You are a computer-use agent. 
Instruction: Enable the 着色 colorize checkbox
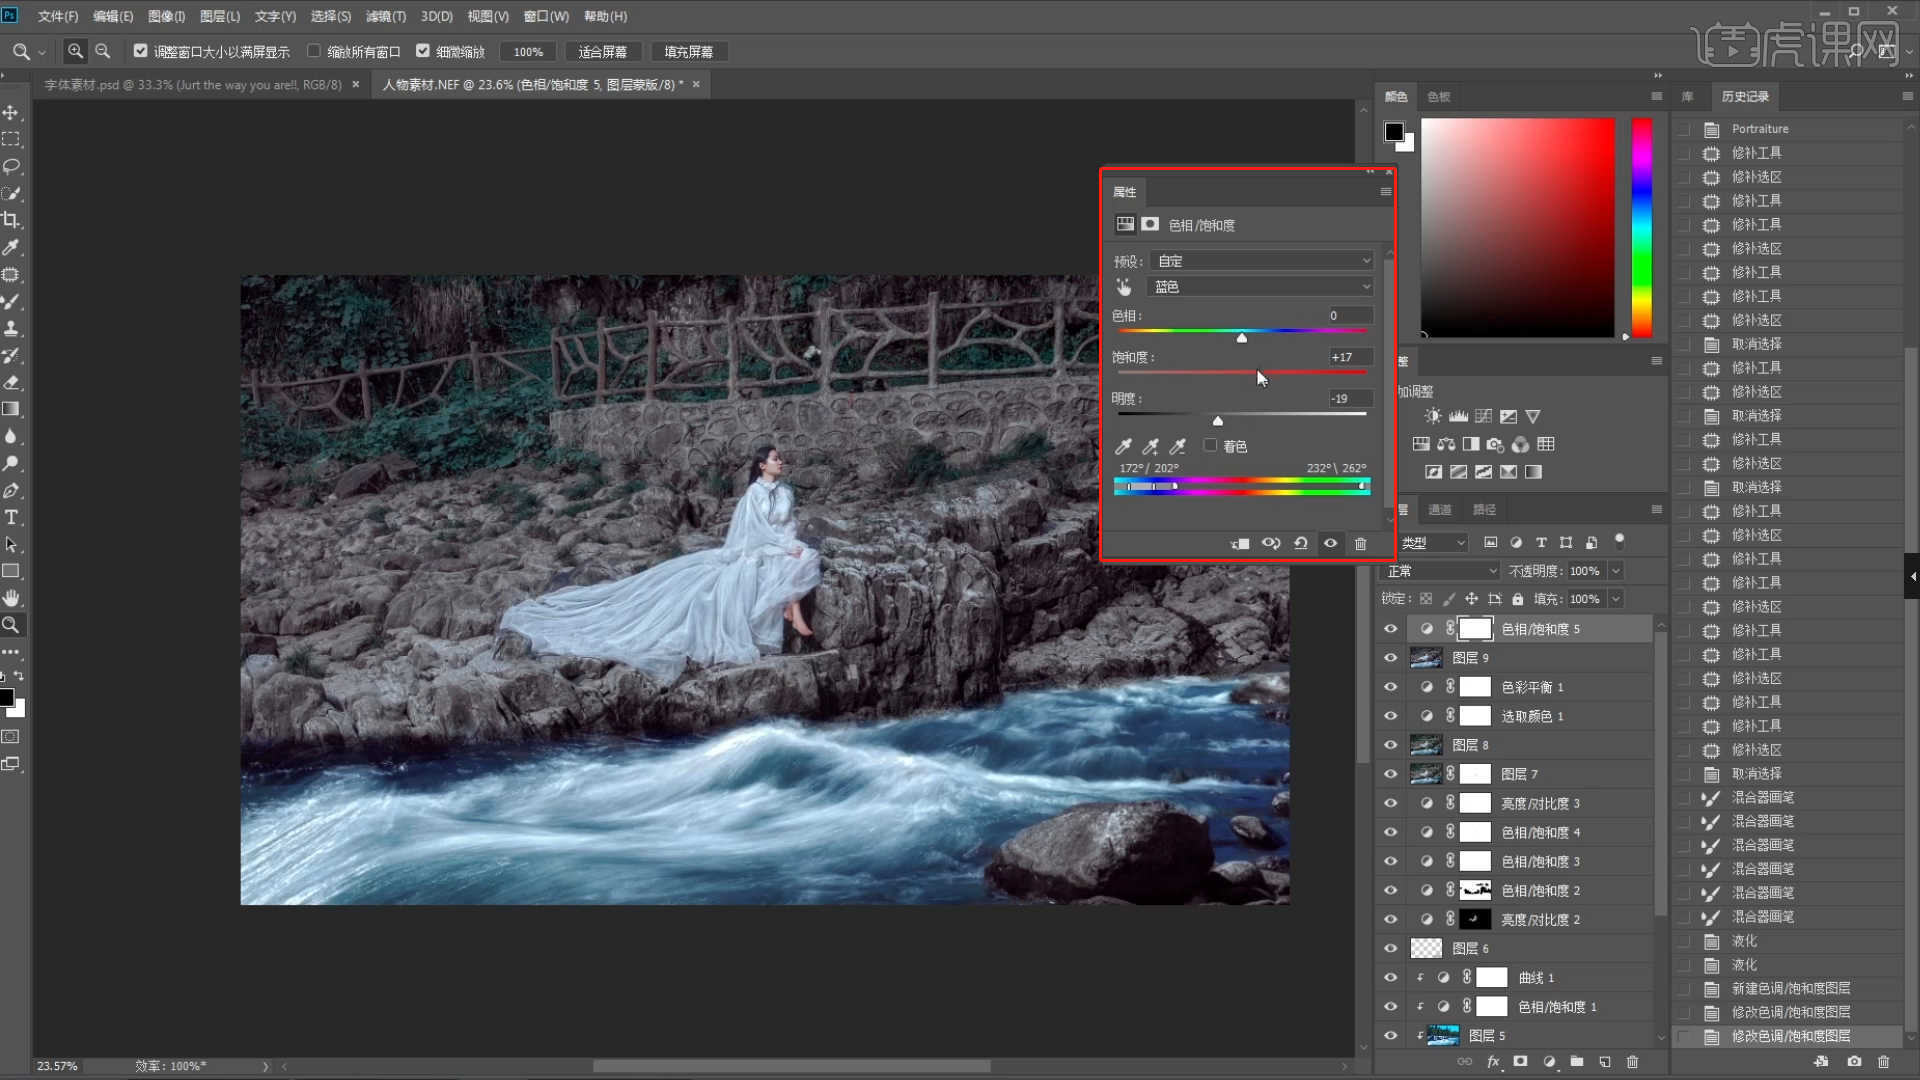pyautogui.click(x=1210, y=446)
